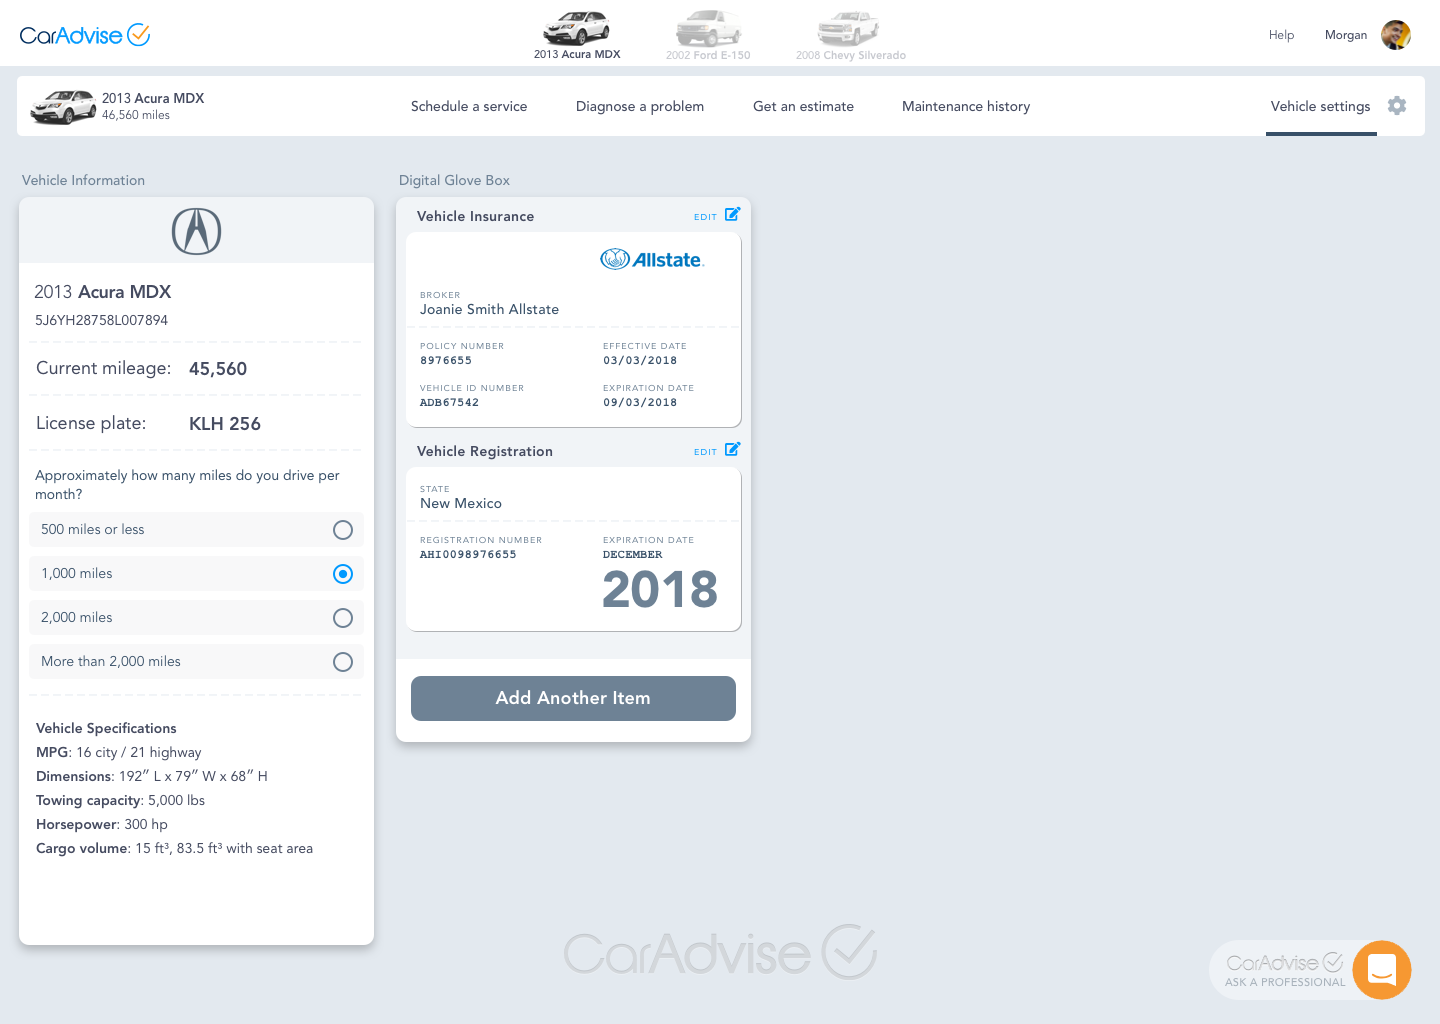Click the Morgan username
Screen dimensions: 1440x1024
coord(1346,35)
